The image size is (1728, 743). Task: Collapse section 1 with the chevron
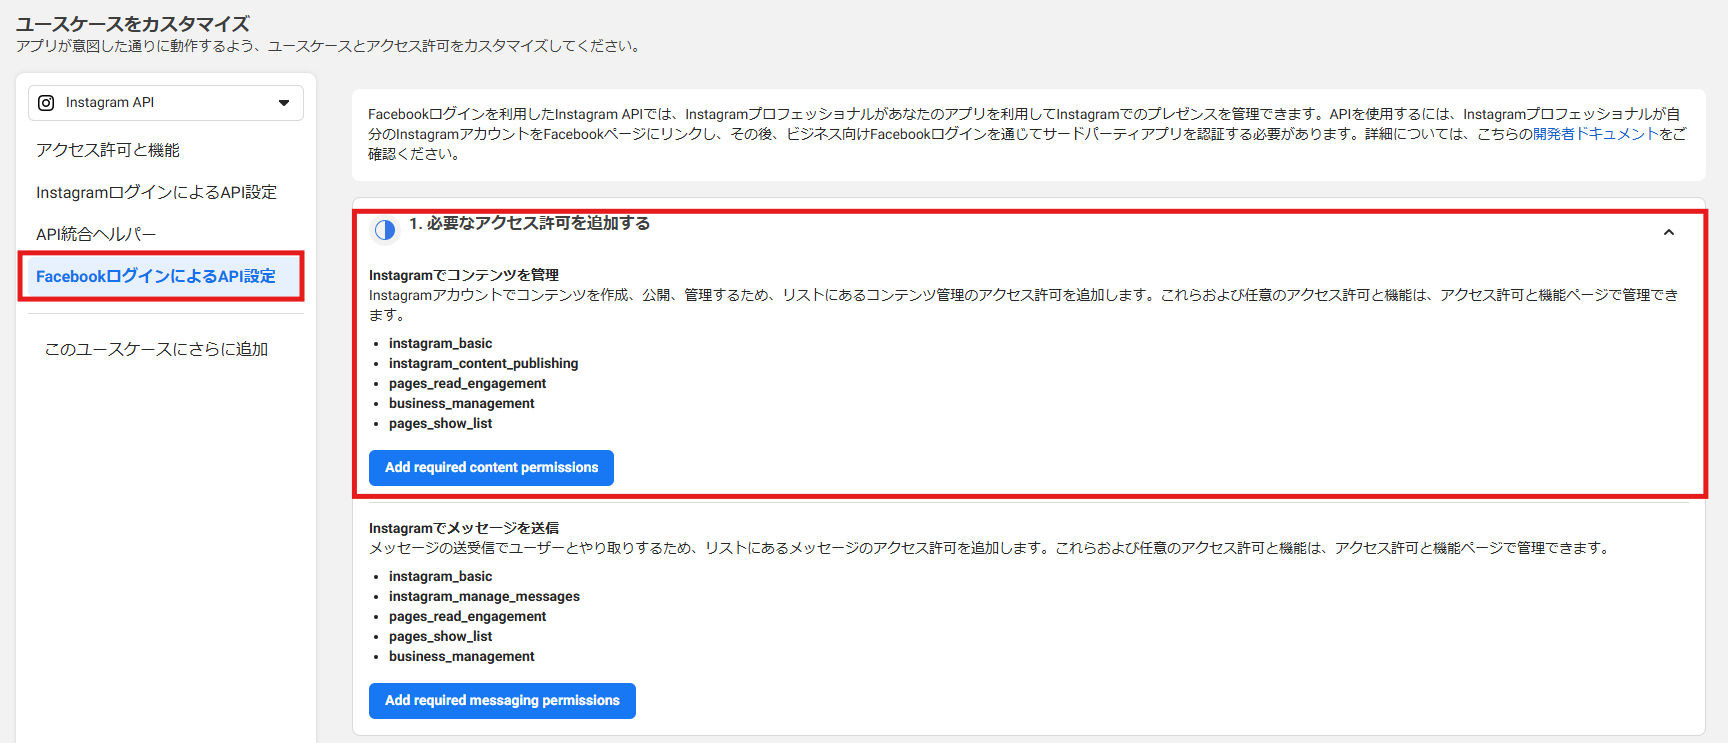point(1669,232)
